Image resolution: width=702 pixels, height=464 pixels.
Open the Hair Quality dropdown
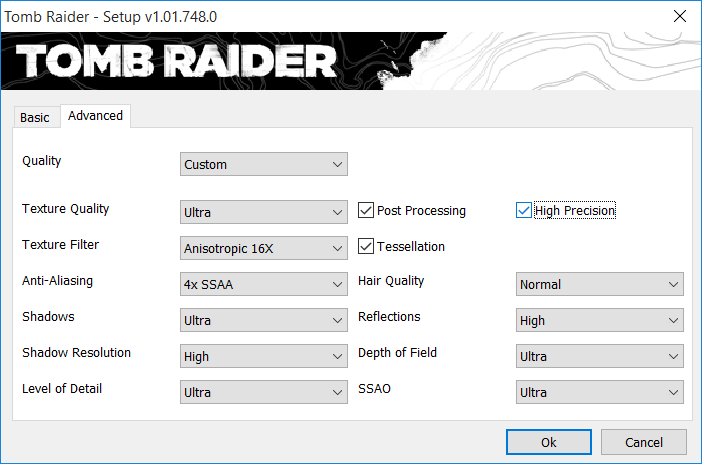(x=599, y=284)
